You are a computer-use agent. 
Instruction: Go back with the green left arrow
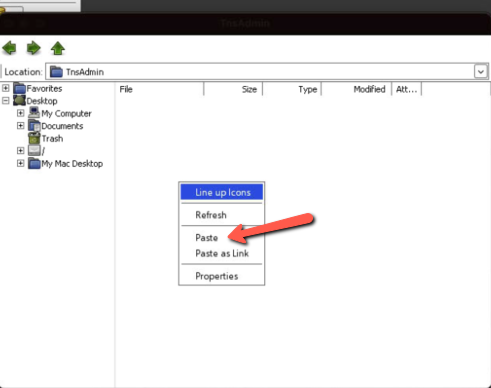9,48
